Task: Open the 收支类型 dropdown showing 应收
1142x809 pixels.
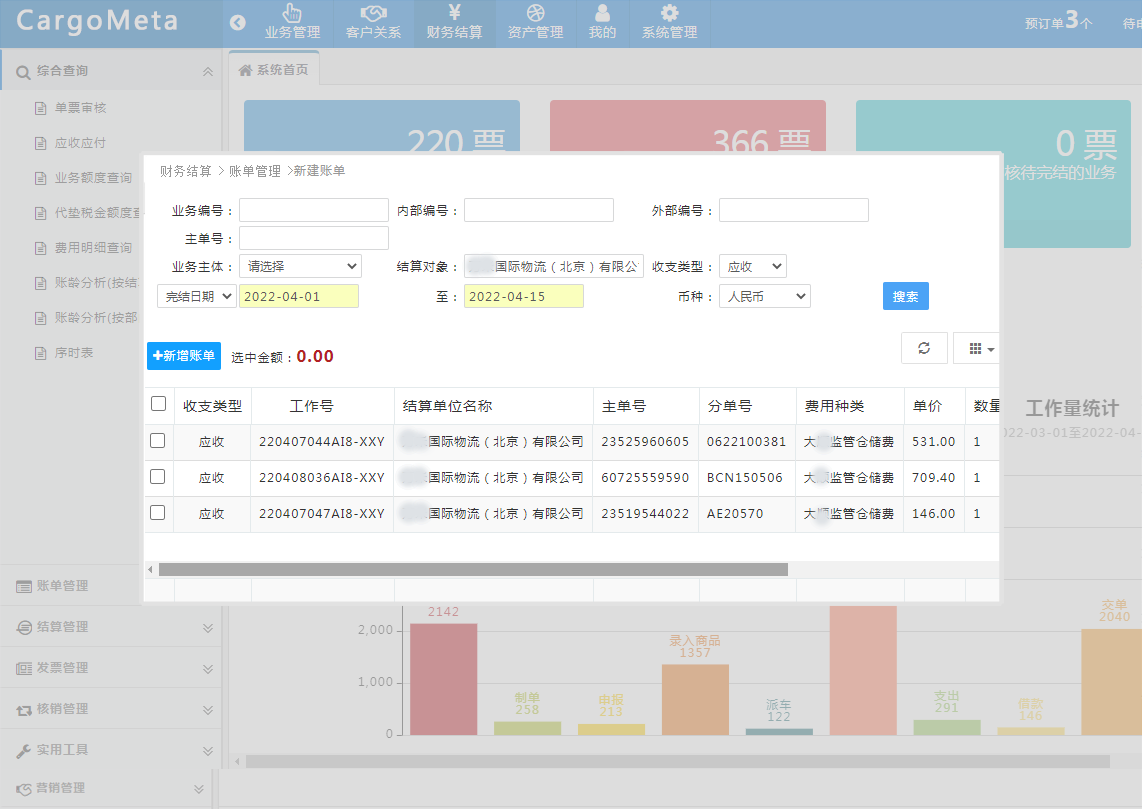Action: pyautogui.click(x=752, y=266)
